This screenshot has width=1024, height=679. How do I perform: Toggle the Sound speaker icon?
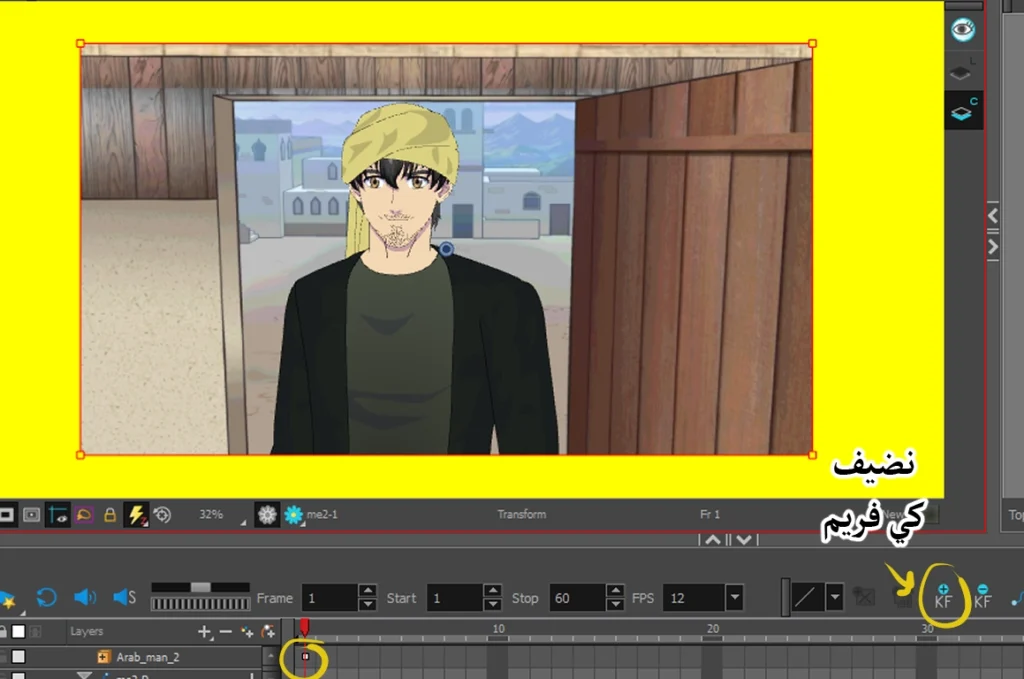[85, 598]
